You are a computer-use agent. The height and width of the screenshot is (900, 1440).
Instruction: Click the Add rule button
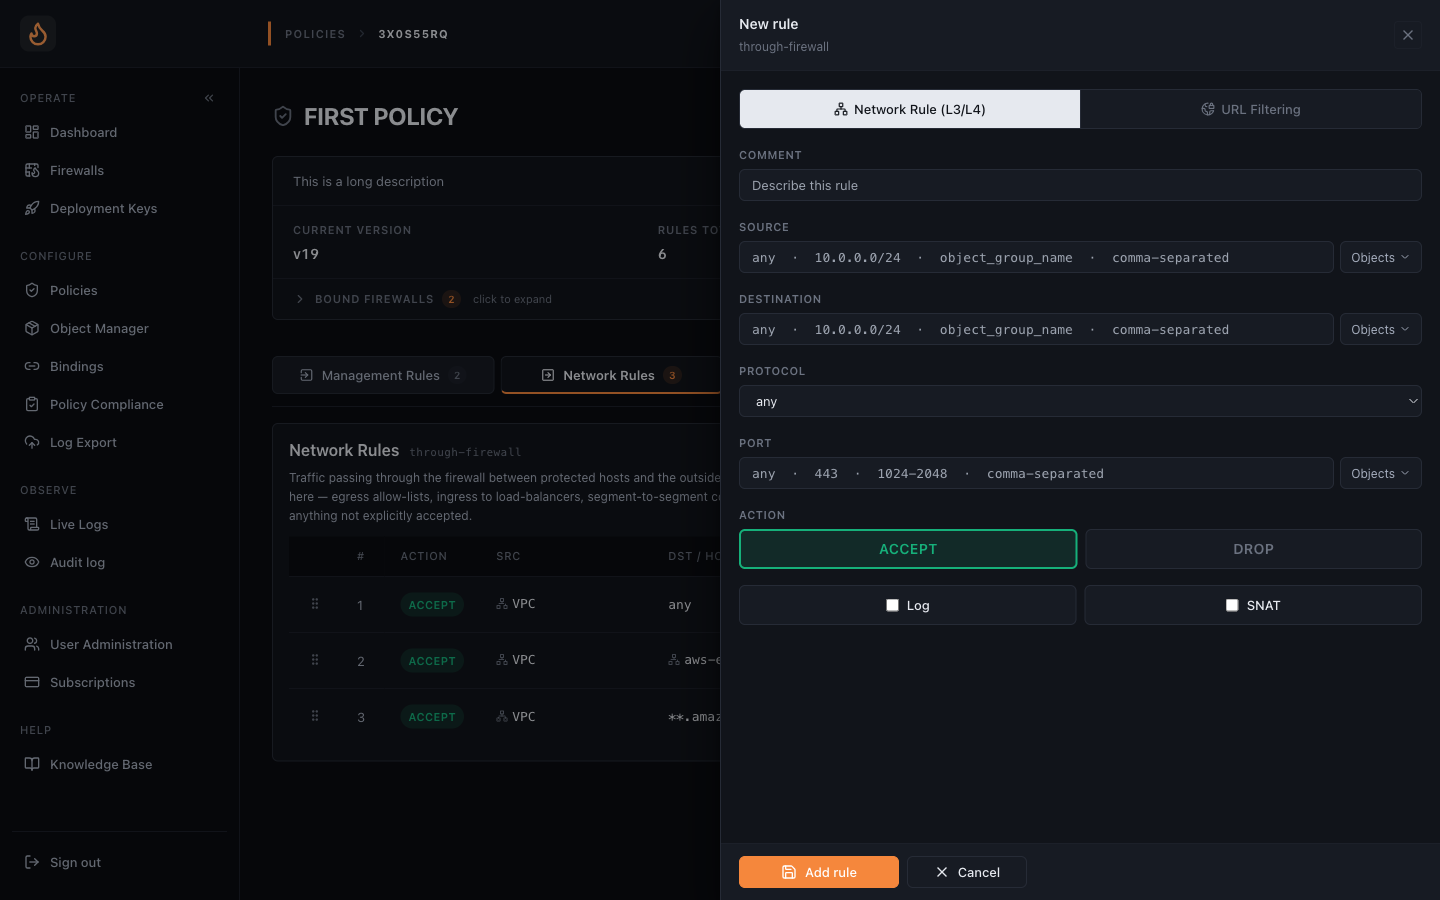click(819, 872)
